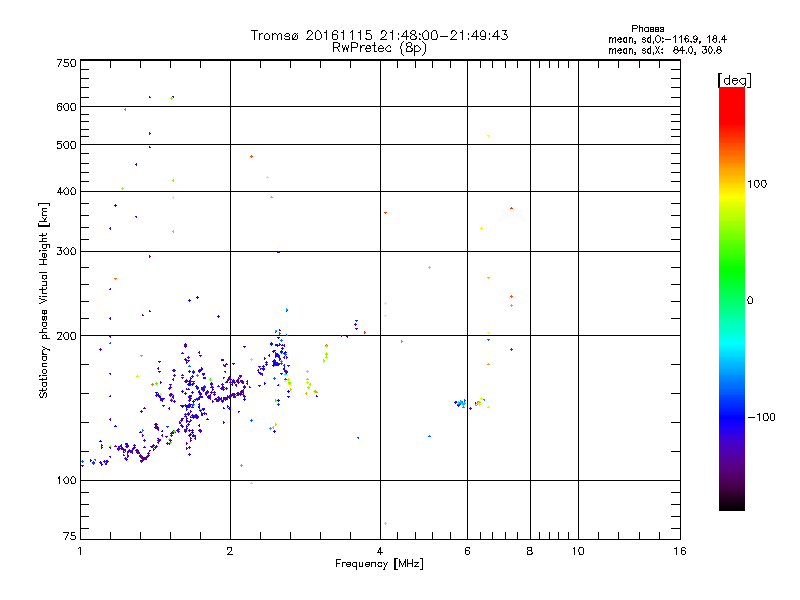Image resolution: width=800 pixels, height=600 pixels.
Task: Click the 'Frequency [MHz]' x-axis label
Action: (379, 564)
